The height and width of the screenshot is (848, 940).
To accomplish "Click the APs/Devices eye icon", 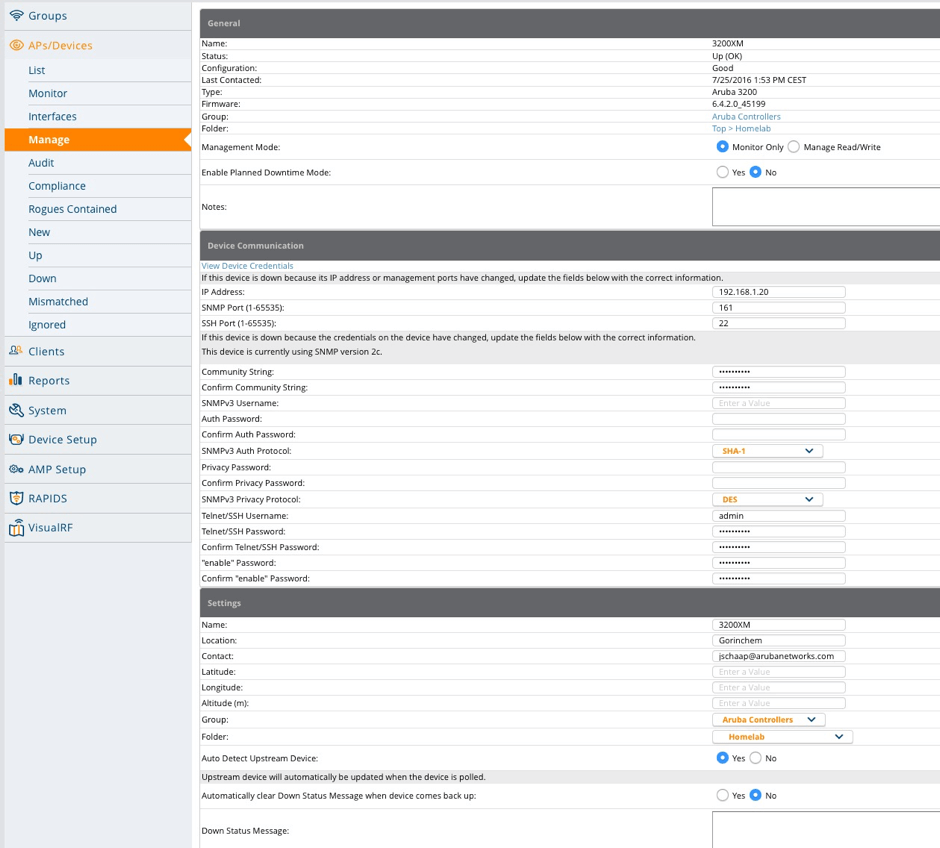I will click(16, 45).
